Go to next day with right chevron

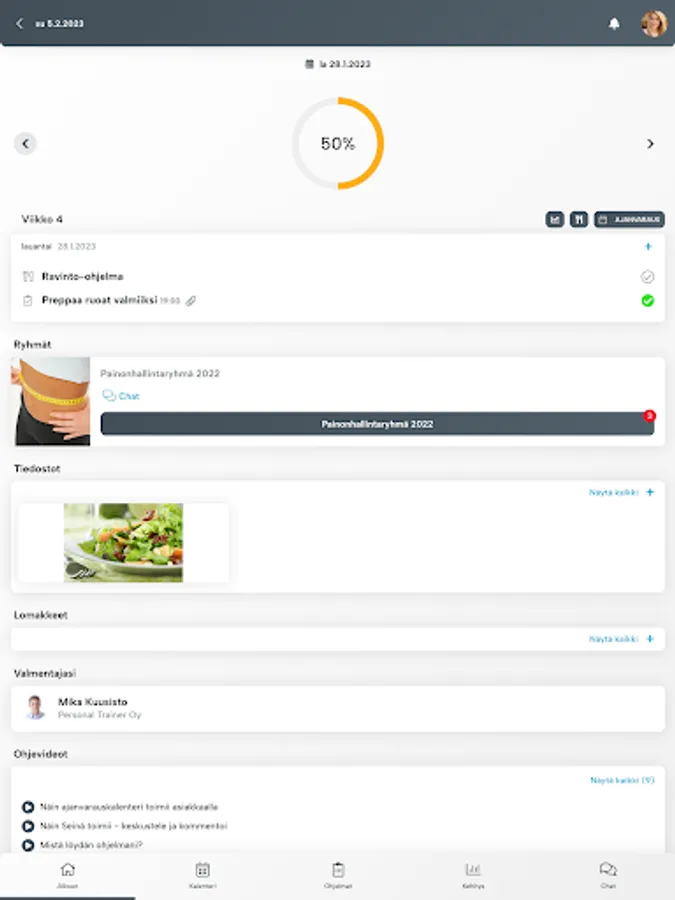(650, 143)
